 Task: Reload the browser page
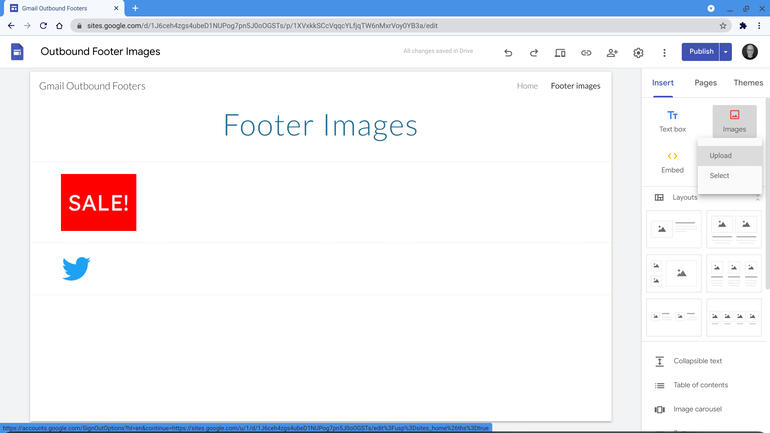pyautogui.click(x=43, y=26)
